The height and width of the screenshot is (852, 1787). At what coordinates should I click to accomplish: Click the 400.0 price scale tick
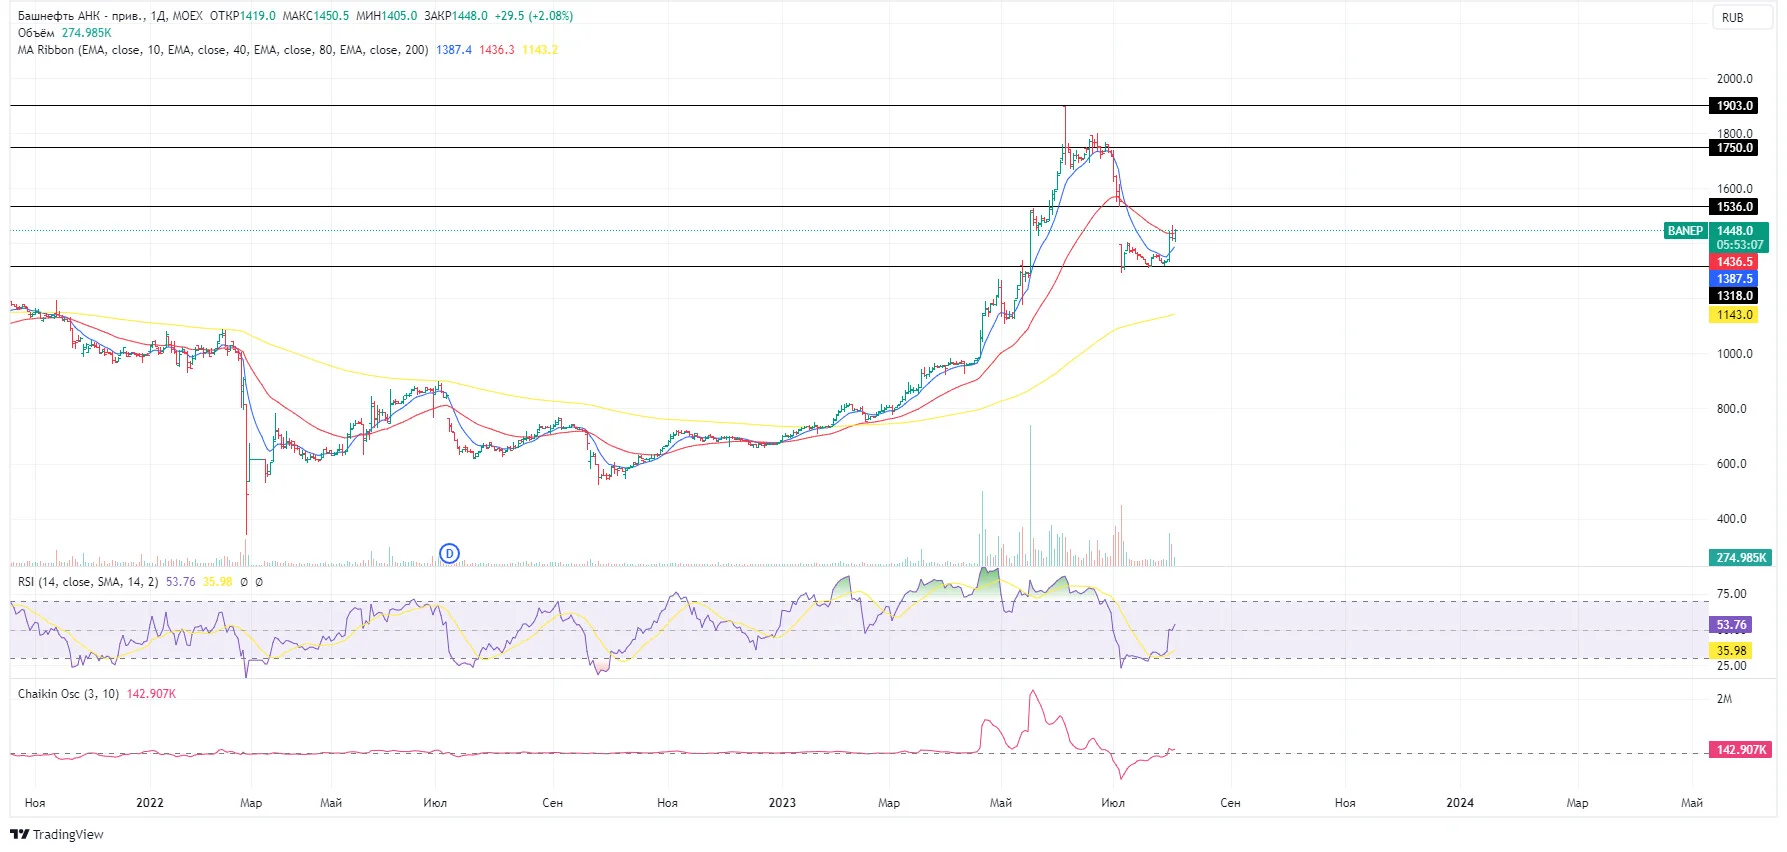tap(1732, 519)
